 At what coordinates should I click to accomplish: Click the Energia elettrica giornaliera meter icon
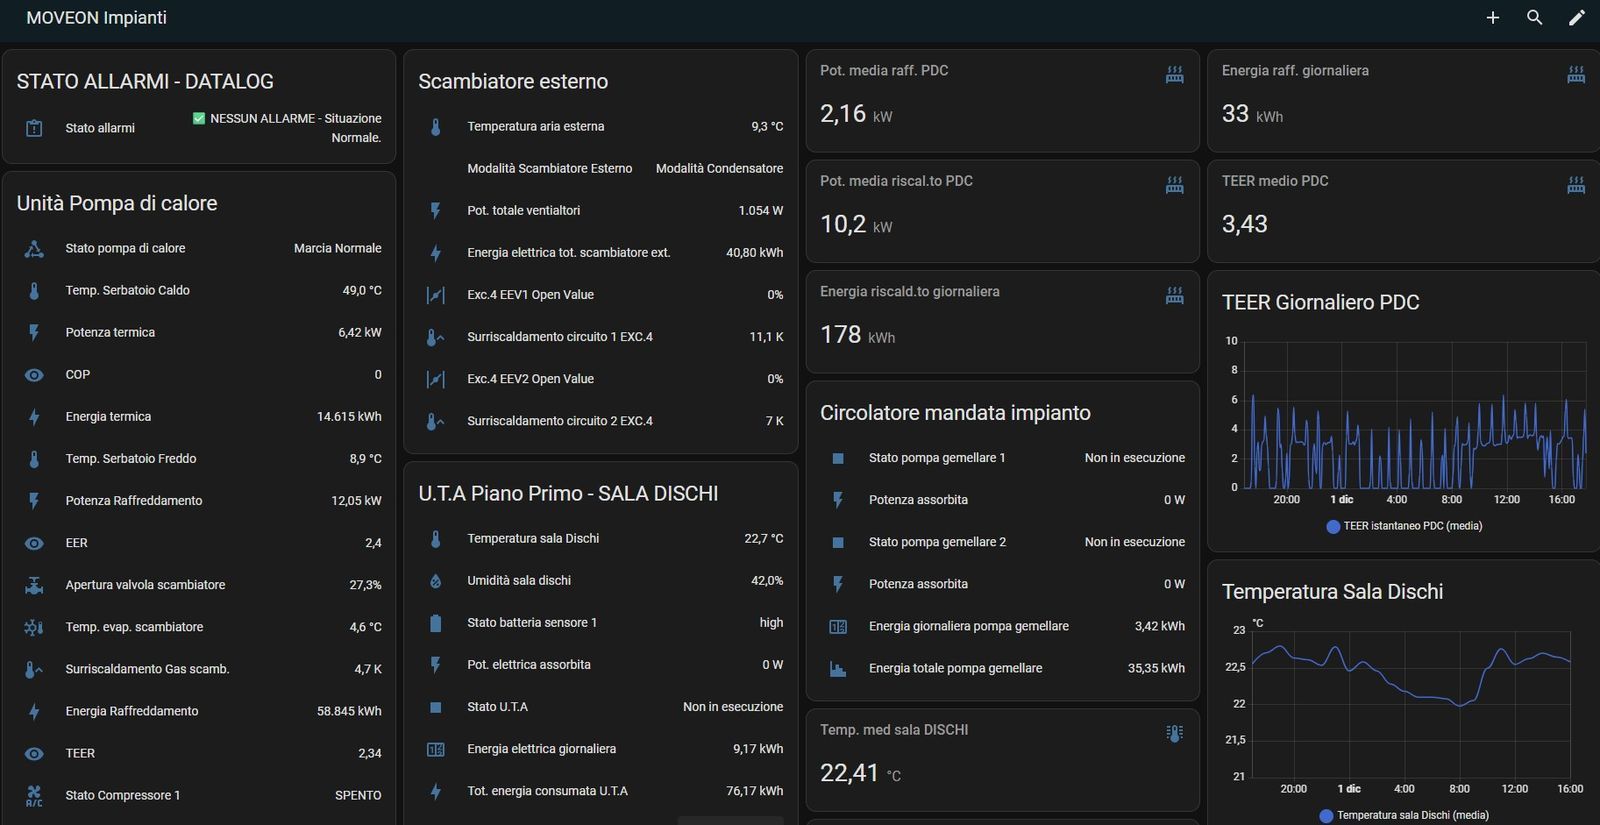pos(435,749)
